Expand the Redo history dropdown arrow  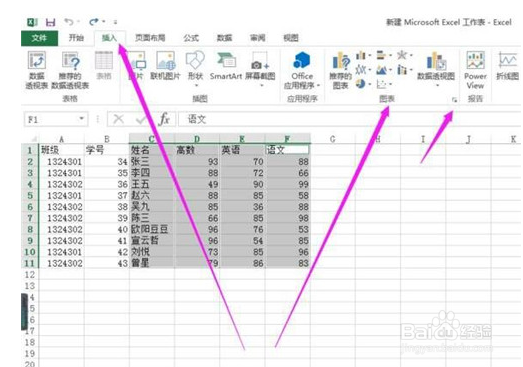[x=103, y=22]
